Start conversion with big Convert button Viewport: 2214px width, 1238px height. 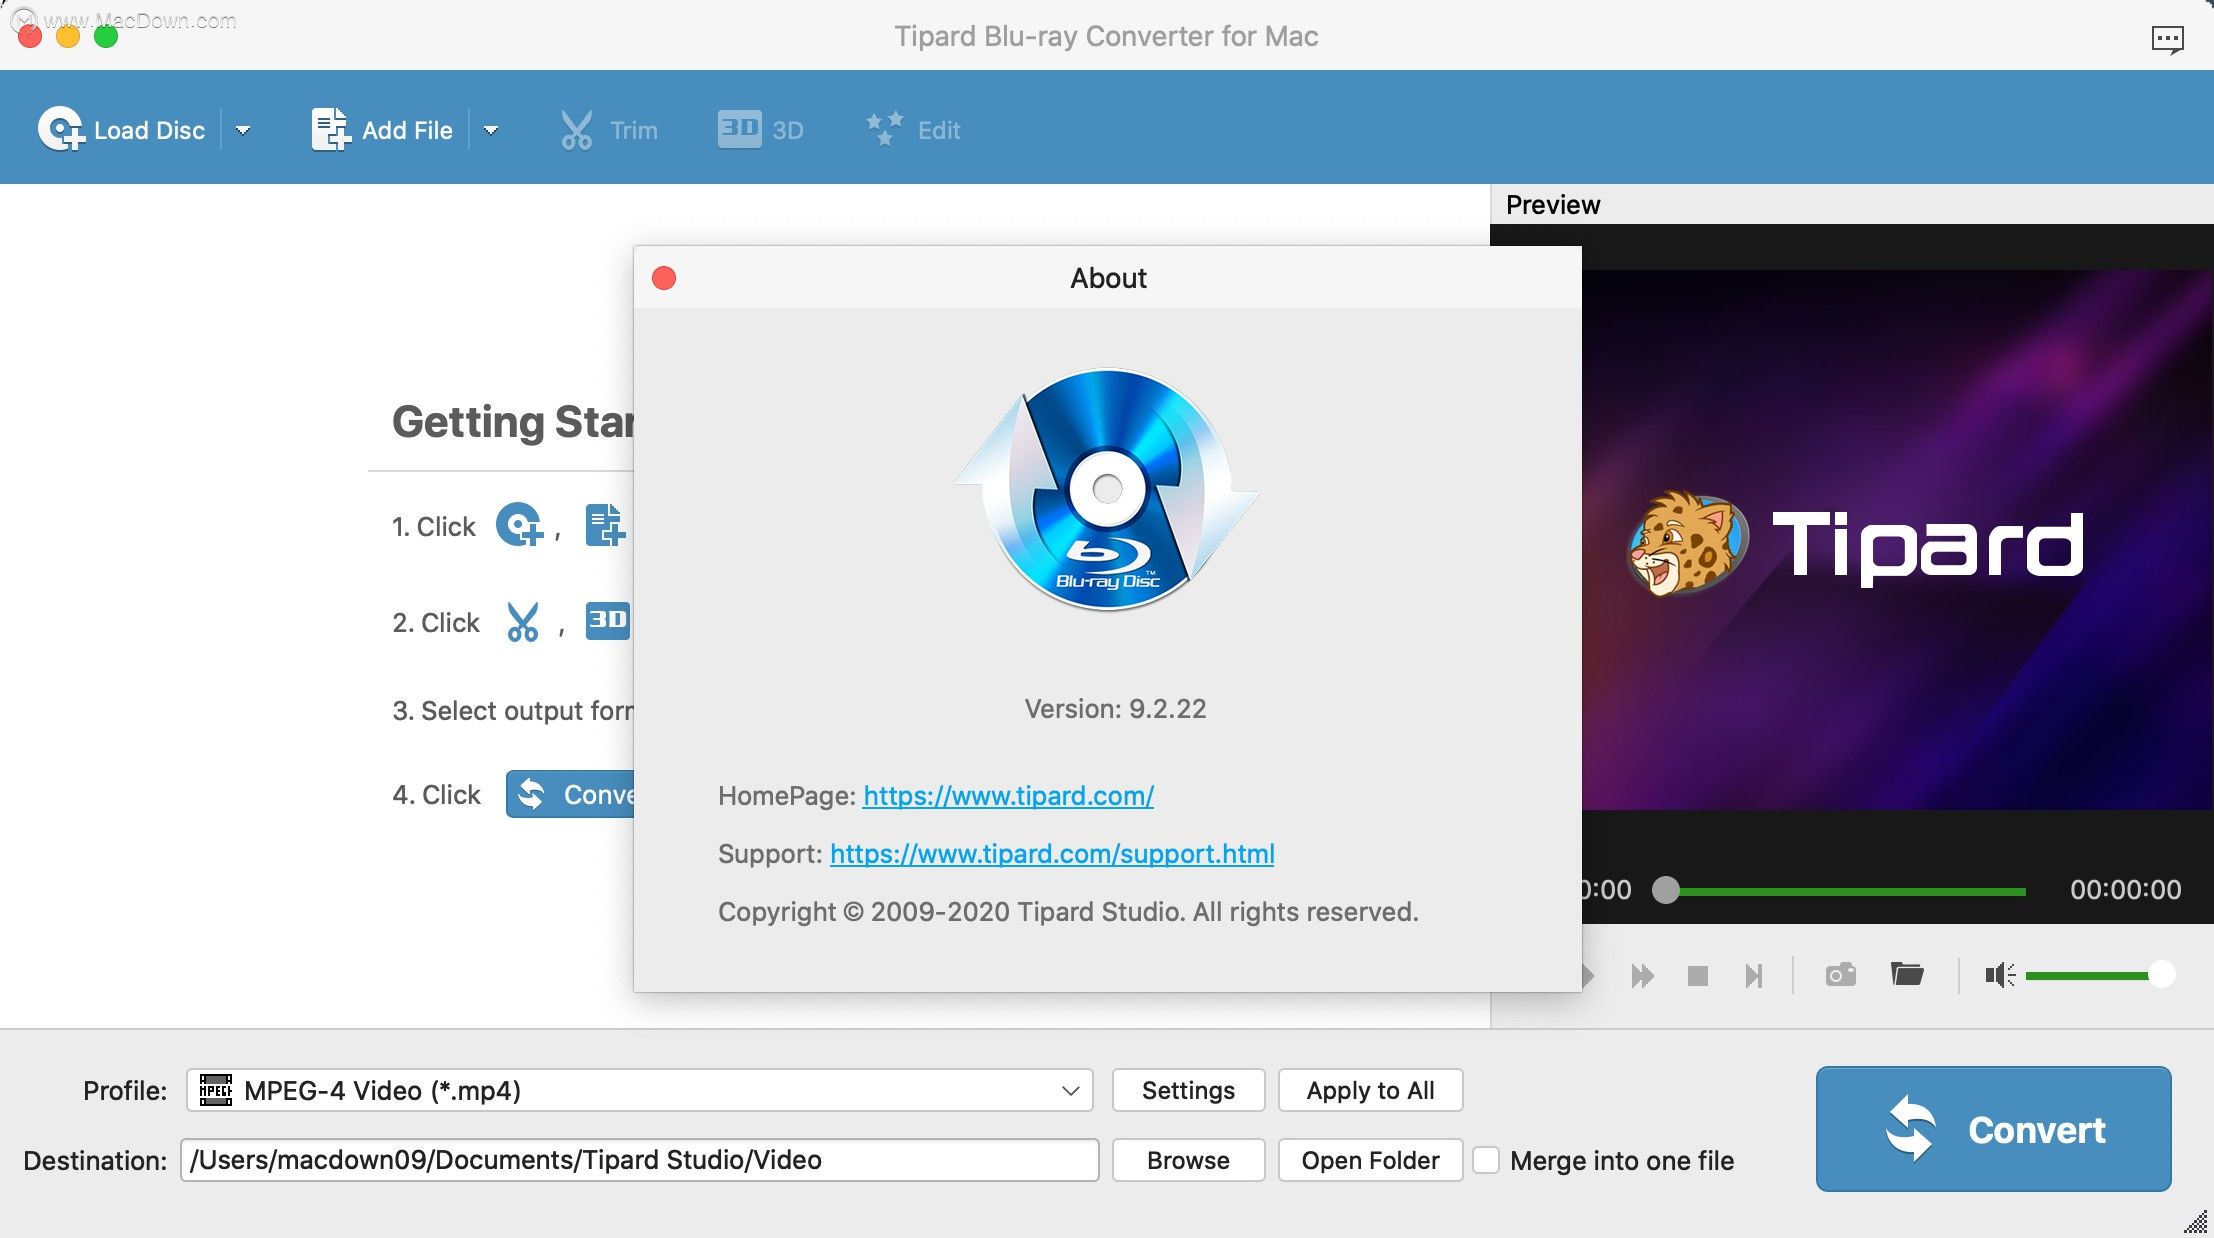click(1993, 1129)
